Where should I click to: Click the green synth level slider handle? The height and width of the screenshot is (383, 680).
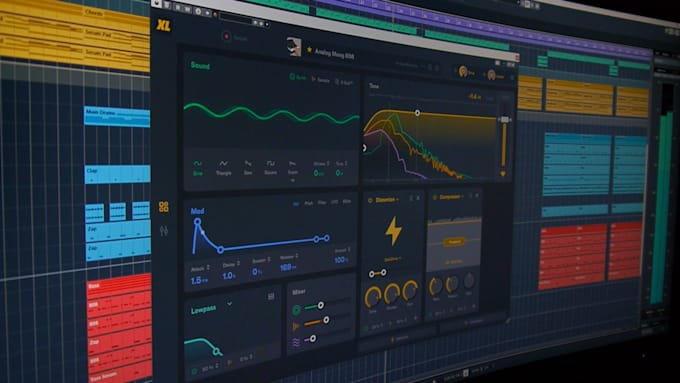tap(320, 305)
